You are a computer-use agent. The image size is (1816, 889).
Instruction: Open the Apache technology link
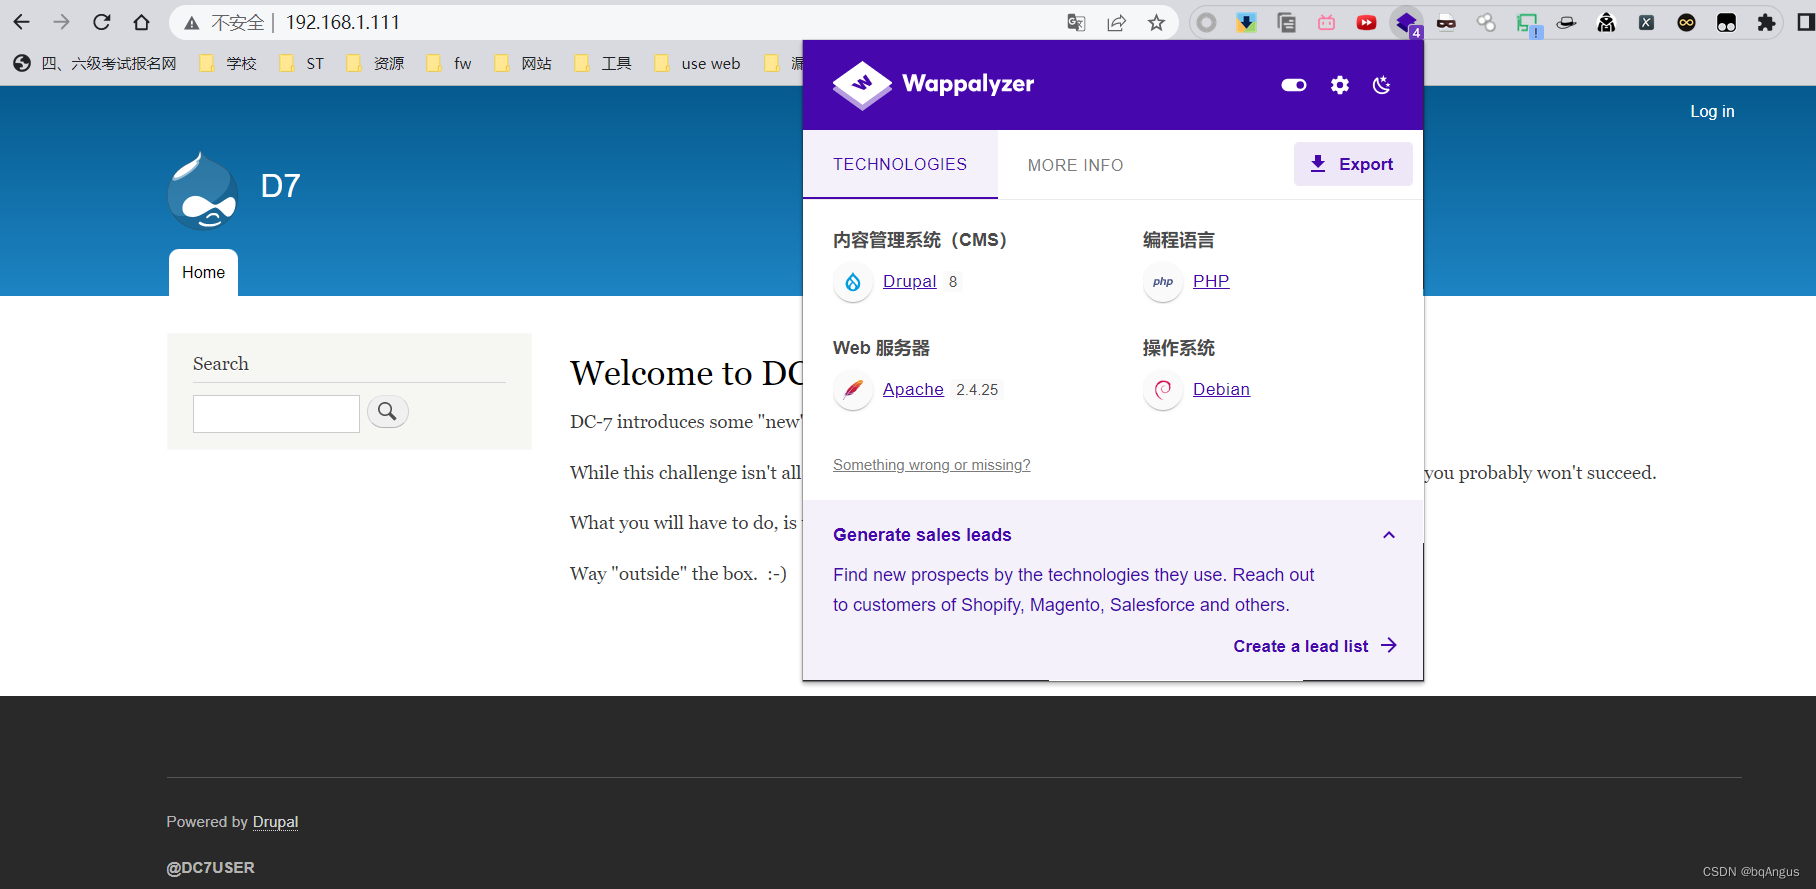913,390
